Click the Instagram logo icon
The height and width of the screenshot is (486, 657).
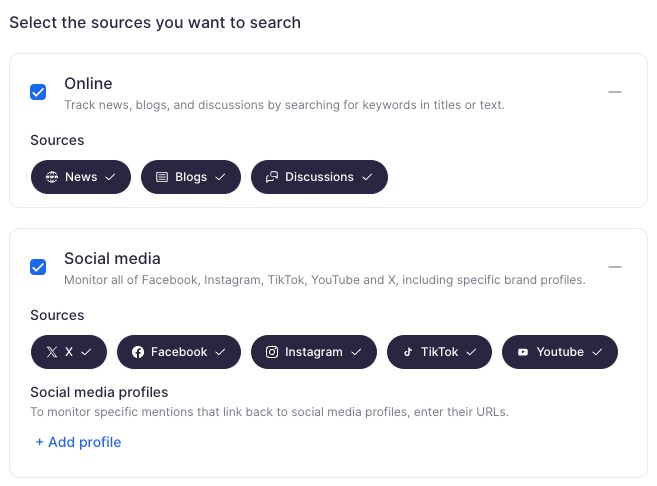[x=272, y=352]
